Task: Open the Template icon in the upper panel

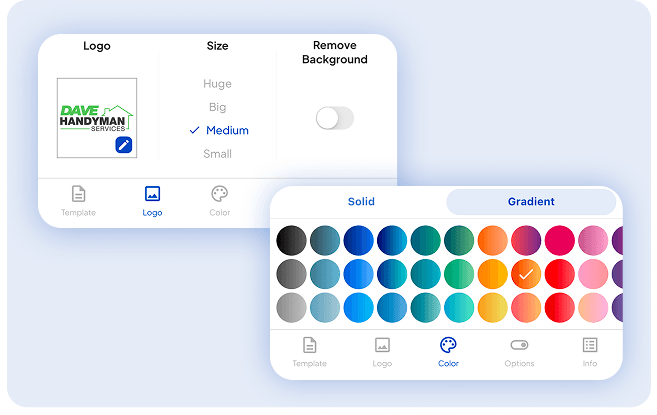Action: (78, 194)
